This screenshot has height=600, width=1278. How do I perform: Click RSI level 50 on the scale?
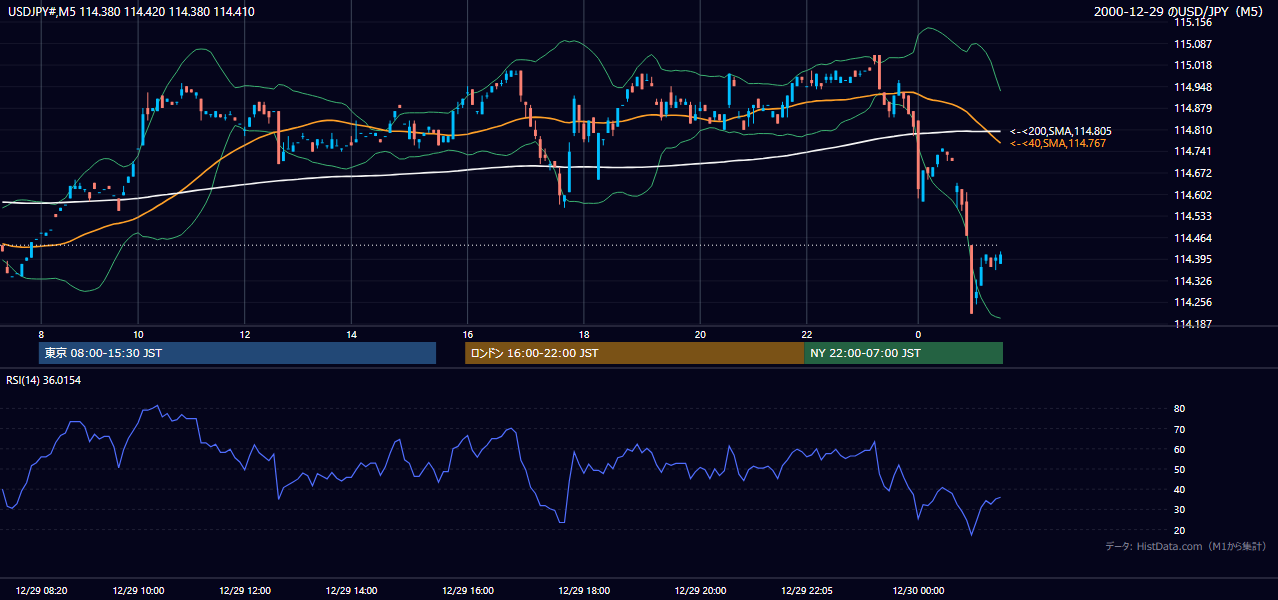click(1179, 469)
